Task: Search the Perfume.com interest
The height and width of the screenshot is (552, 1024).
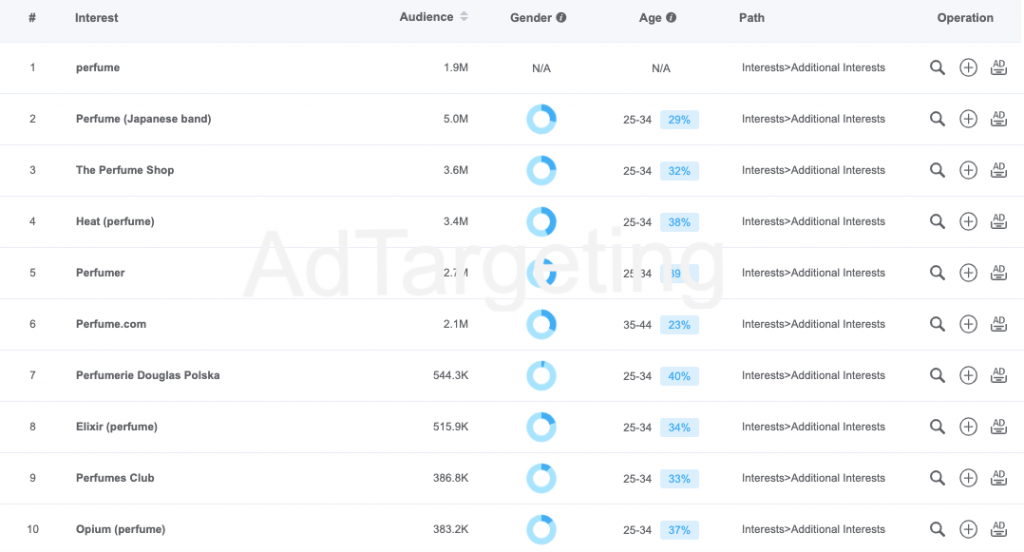Action: click(937, 324)
